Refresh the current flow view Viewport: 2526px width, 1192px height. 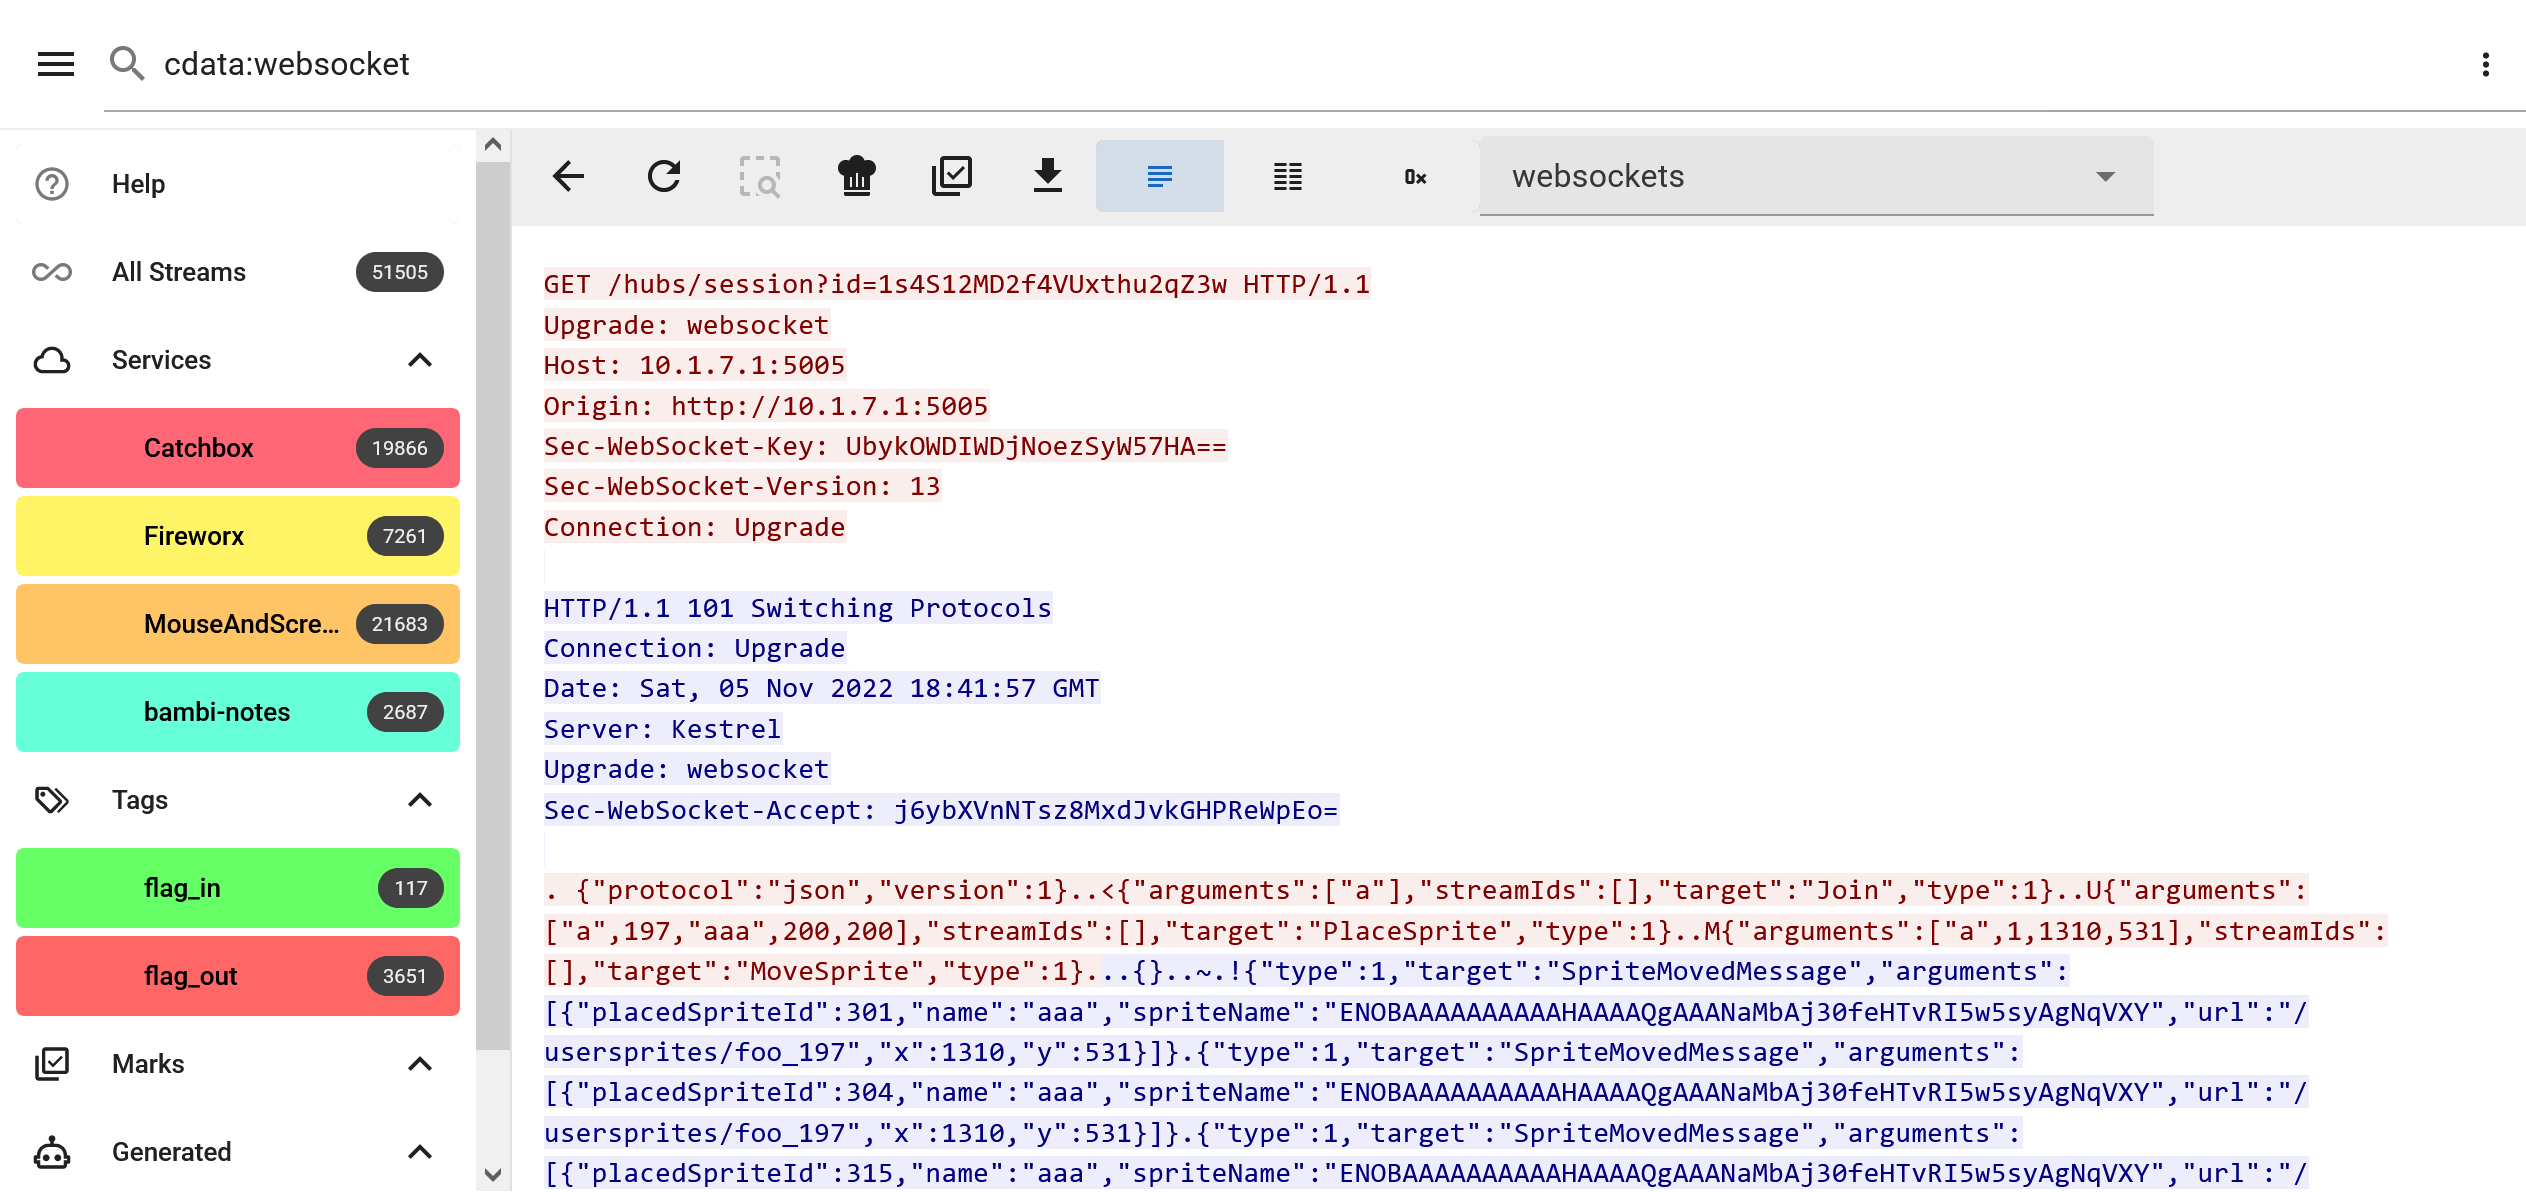click(664, 176)
